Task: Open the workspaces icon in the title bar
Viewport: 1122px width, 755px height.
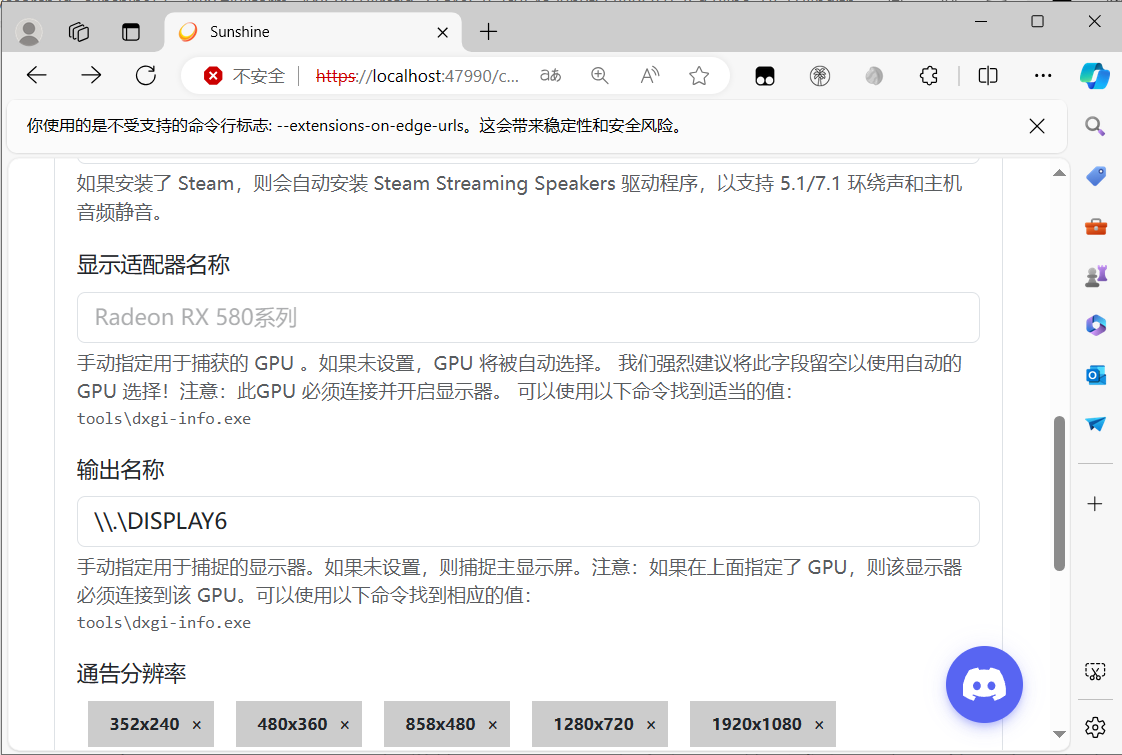Action: pyautogui.click(x=79, y=32)
